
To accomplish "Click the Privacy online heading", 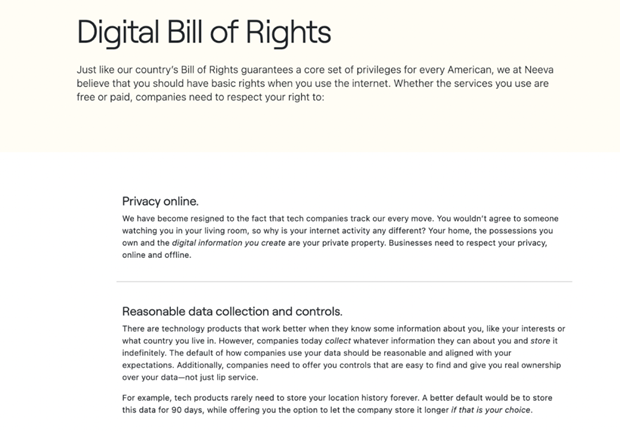I will click(x=160, y=202).
